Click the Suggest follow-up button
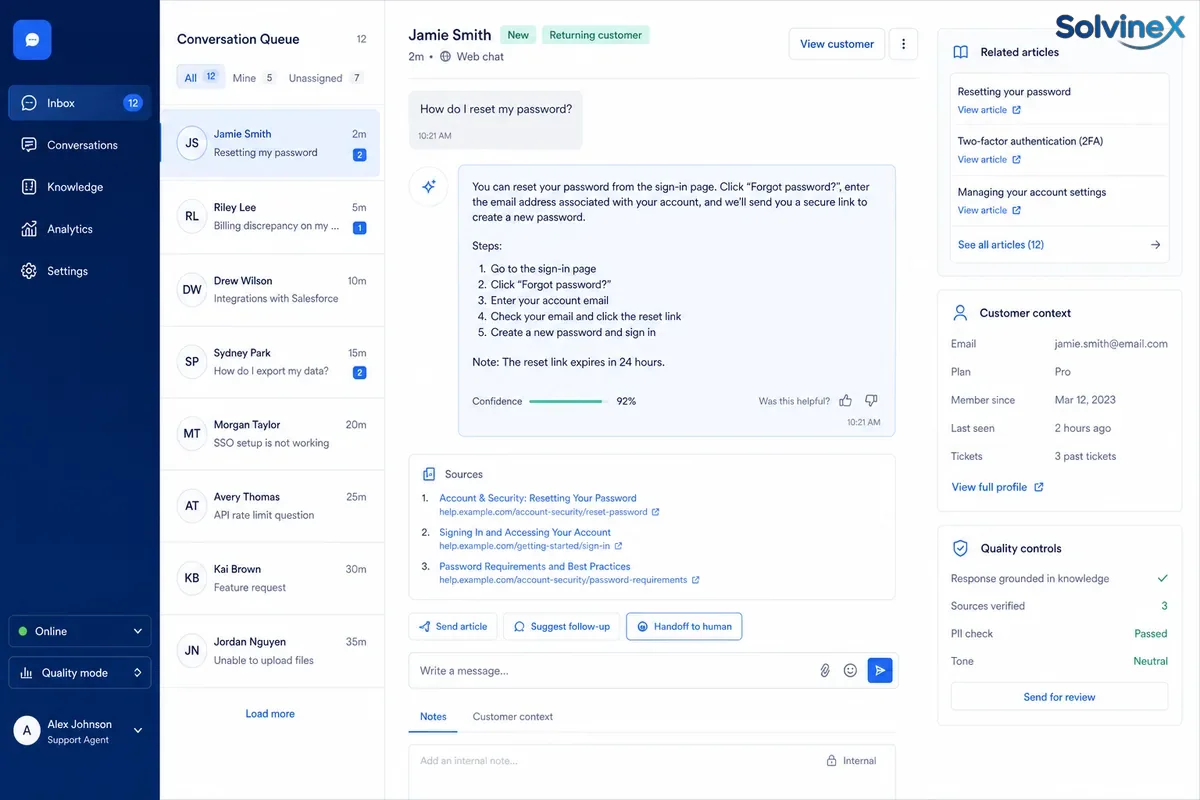Image resolution: width=1200 pixels, height=800 pixels. point(561,627)
